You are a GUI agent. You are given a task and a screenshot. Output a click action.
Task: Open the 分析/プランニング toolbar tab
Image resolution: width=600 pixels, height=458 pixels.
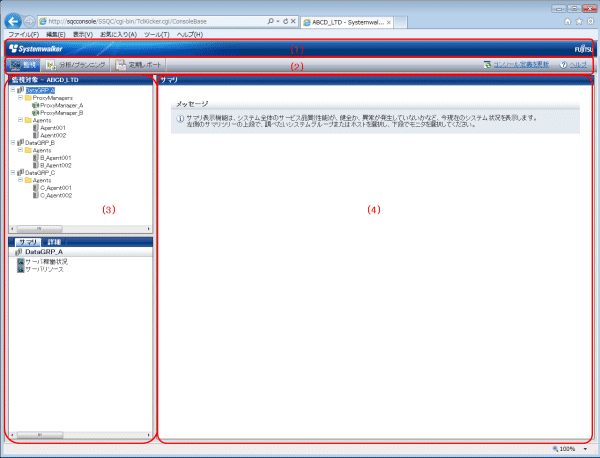click(x=76, y=65)
